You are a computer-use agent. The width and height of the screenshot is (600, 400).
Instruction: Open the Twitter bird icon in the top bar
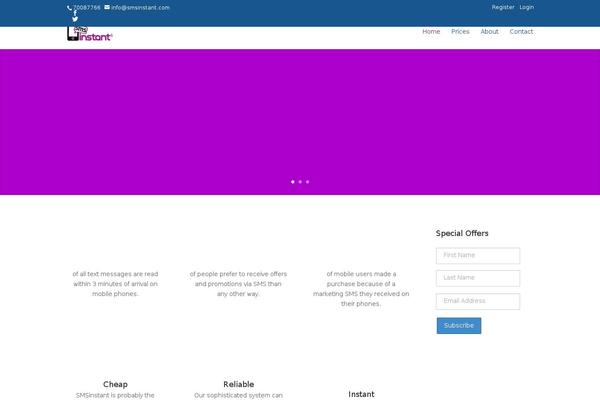click(x=75, y=19)
